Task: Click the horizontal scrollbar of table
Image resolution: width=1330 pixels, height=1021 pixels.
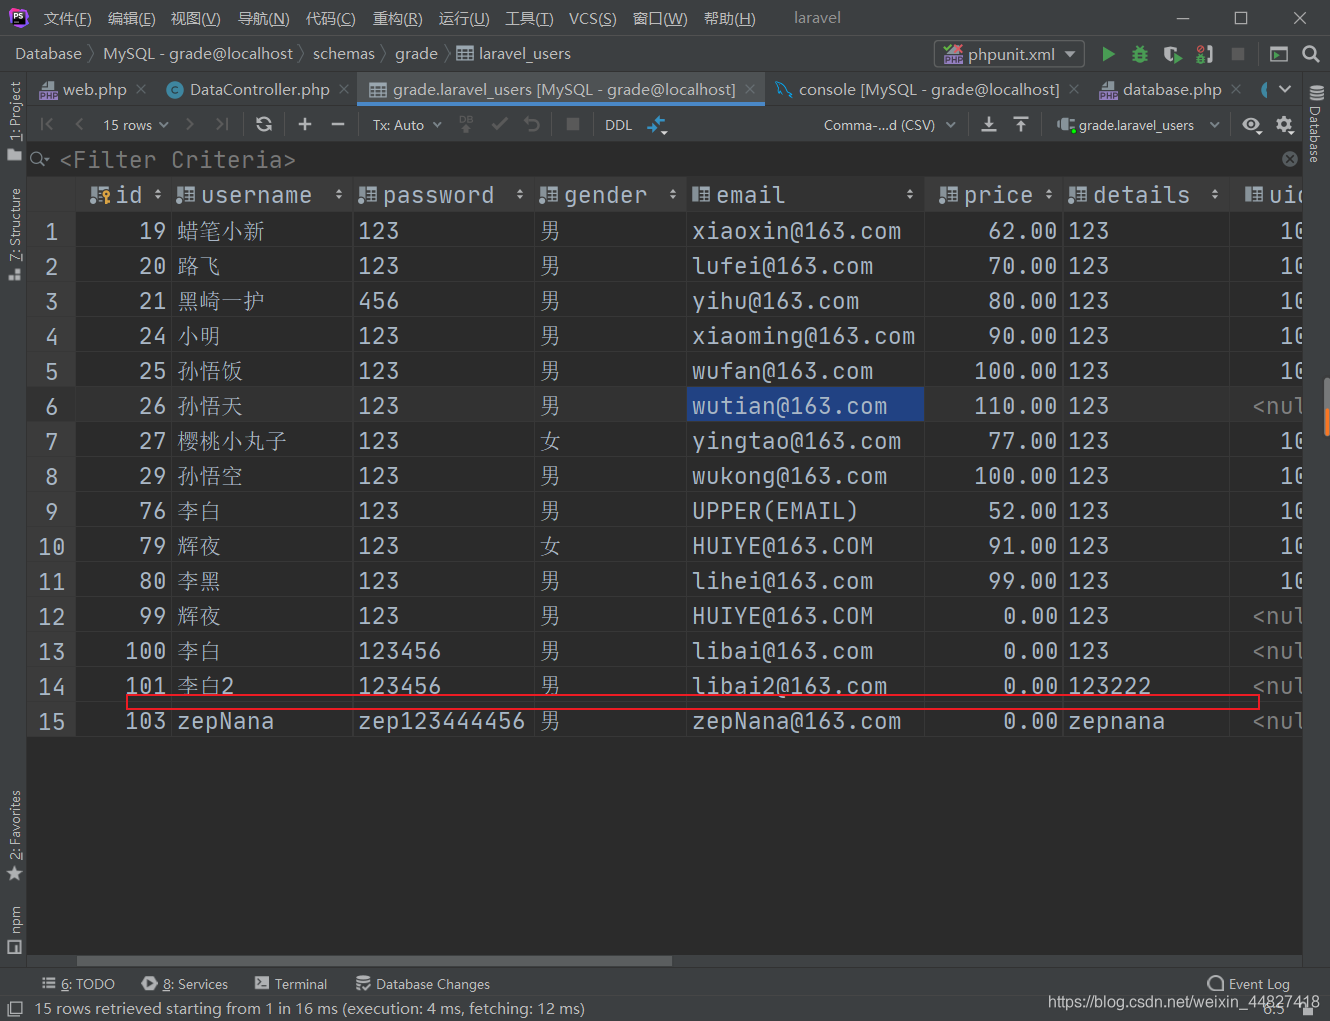Action: [374, 961]
